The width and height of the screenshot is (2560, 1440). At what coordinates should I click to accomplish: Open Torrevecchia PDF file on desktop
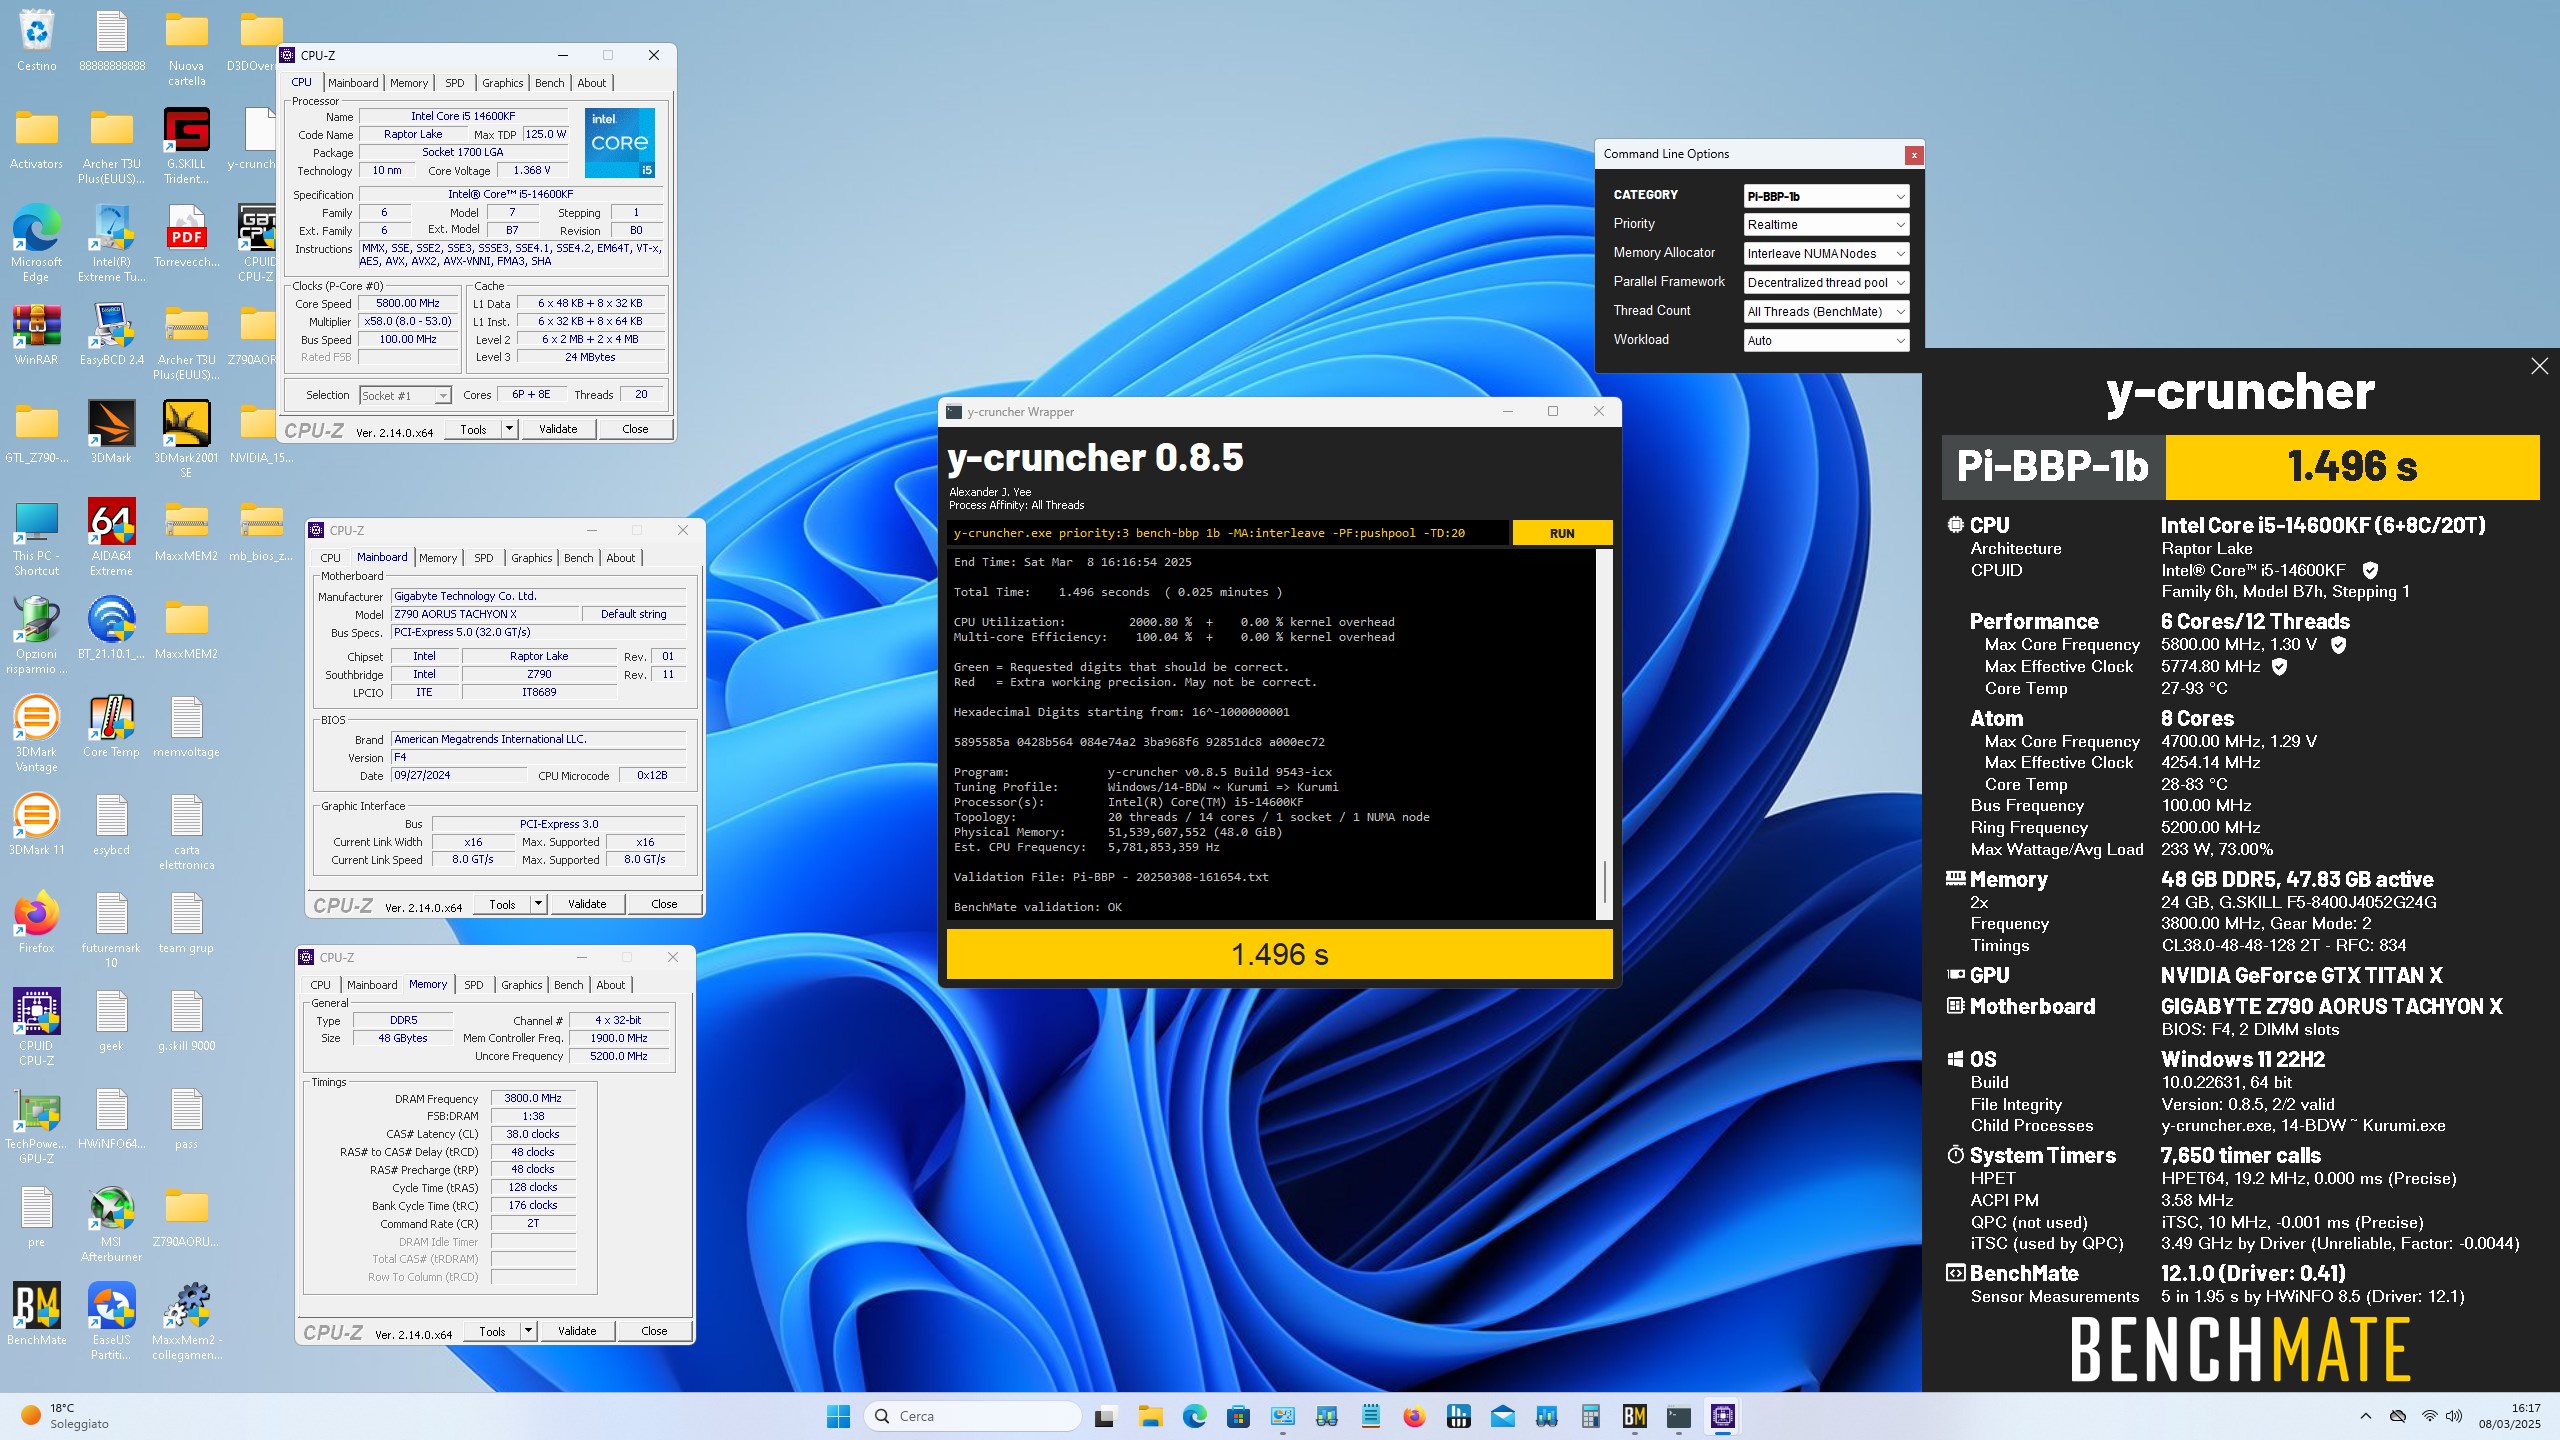click(186, 236)
